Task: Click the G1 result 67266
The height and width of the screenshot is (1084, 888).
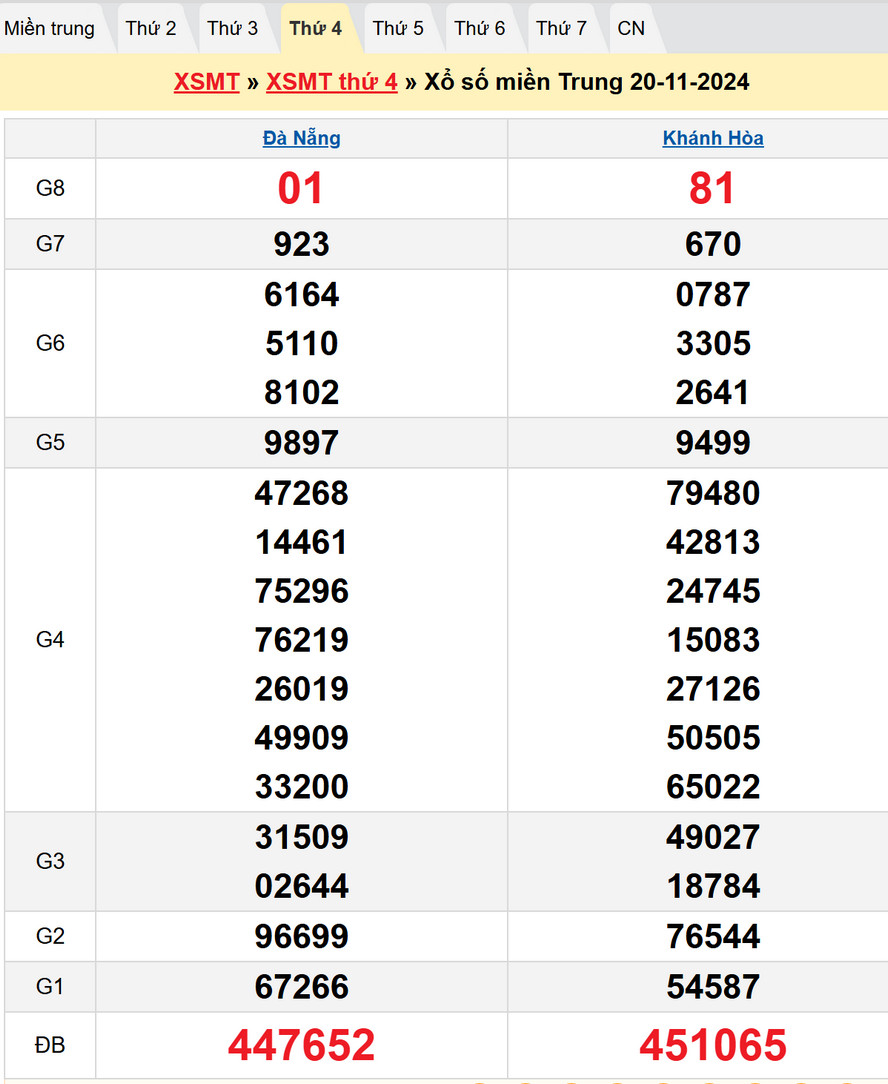Action: 301,987
